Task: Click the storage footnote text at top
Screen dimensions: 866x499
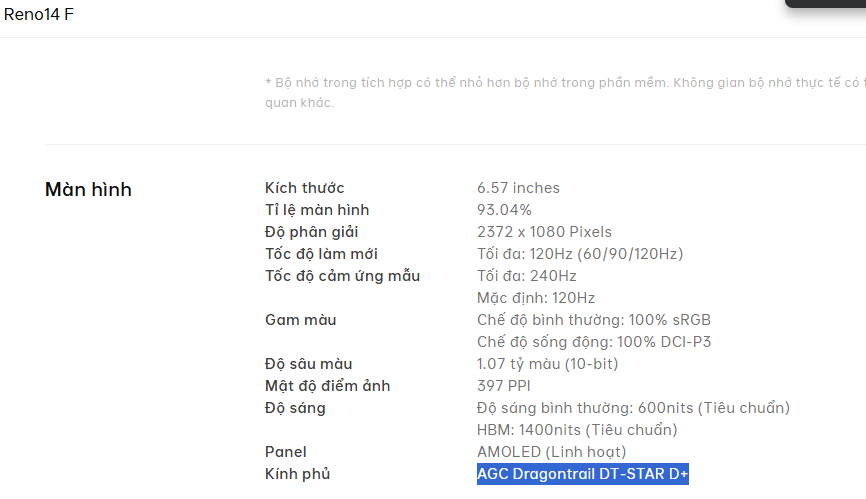Action: (x=565, y=92)
